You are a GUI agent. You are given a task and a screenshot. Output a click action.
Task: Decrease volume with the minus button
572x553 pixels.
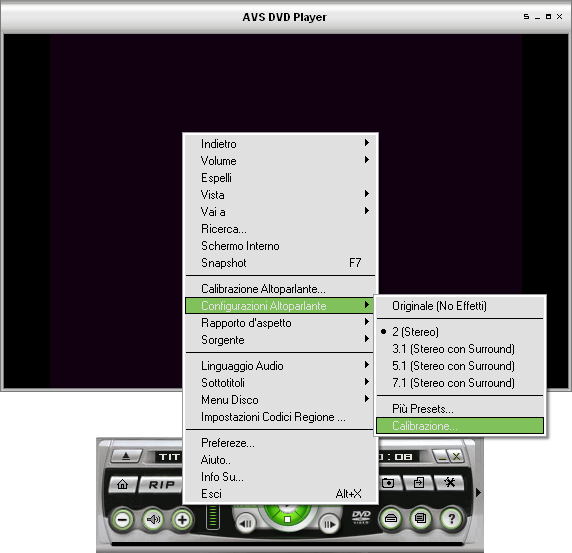123,520
